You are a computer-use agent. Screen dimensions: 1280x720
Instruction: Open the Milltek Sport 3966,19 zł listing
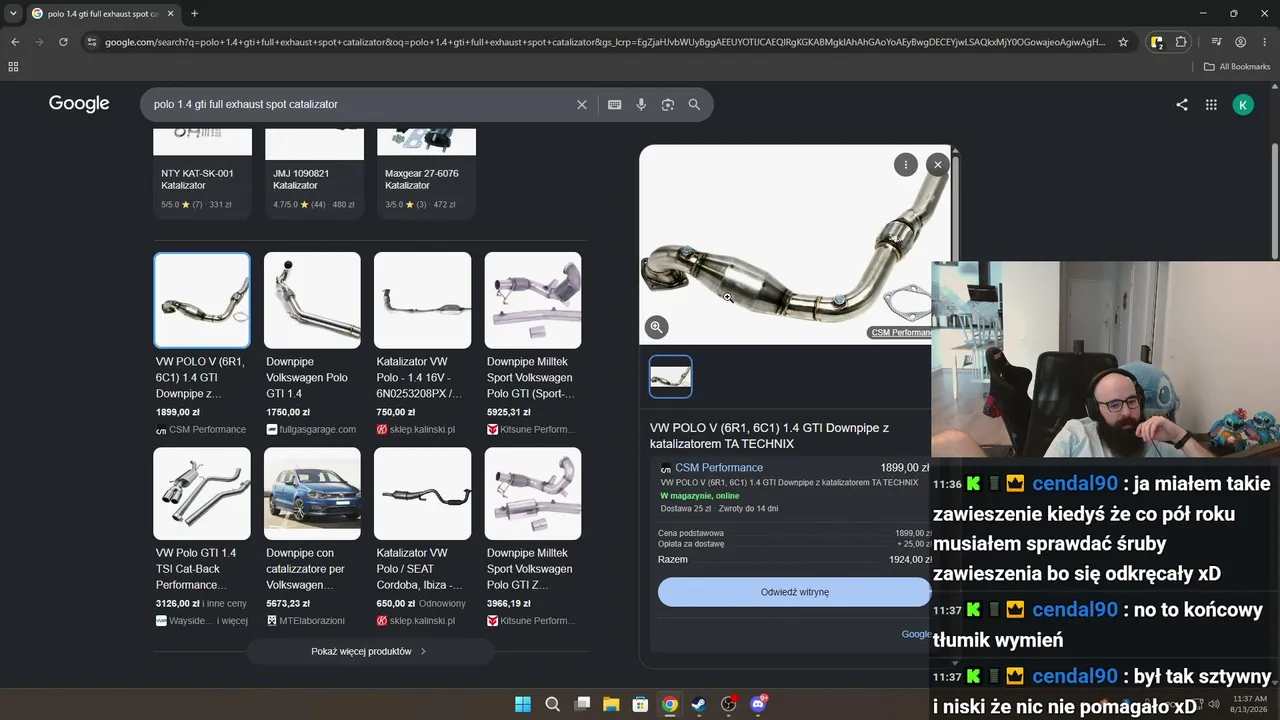coord(533,537)
